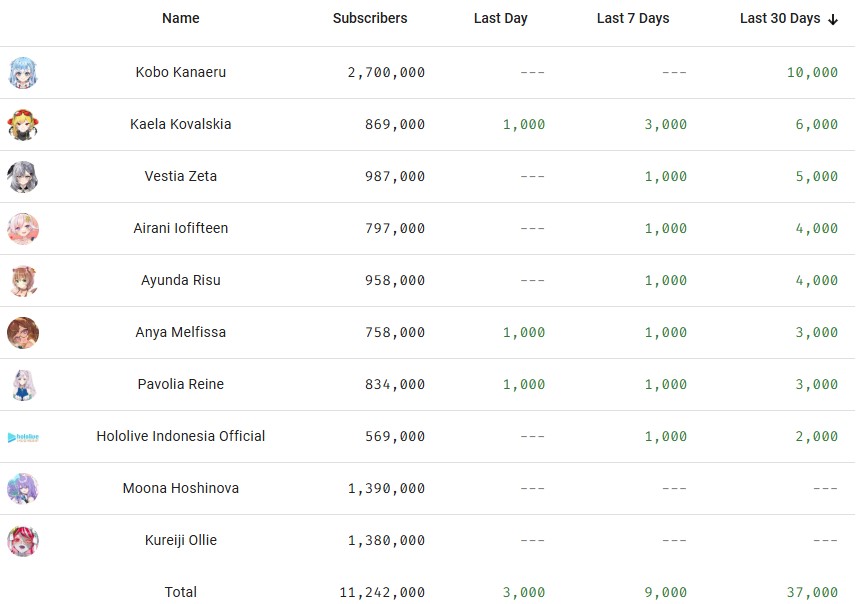Open the Moona Hoshinova channel link
Viewport: 857px width, 604px height.
pyautogui.click(x=180, y=488)
